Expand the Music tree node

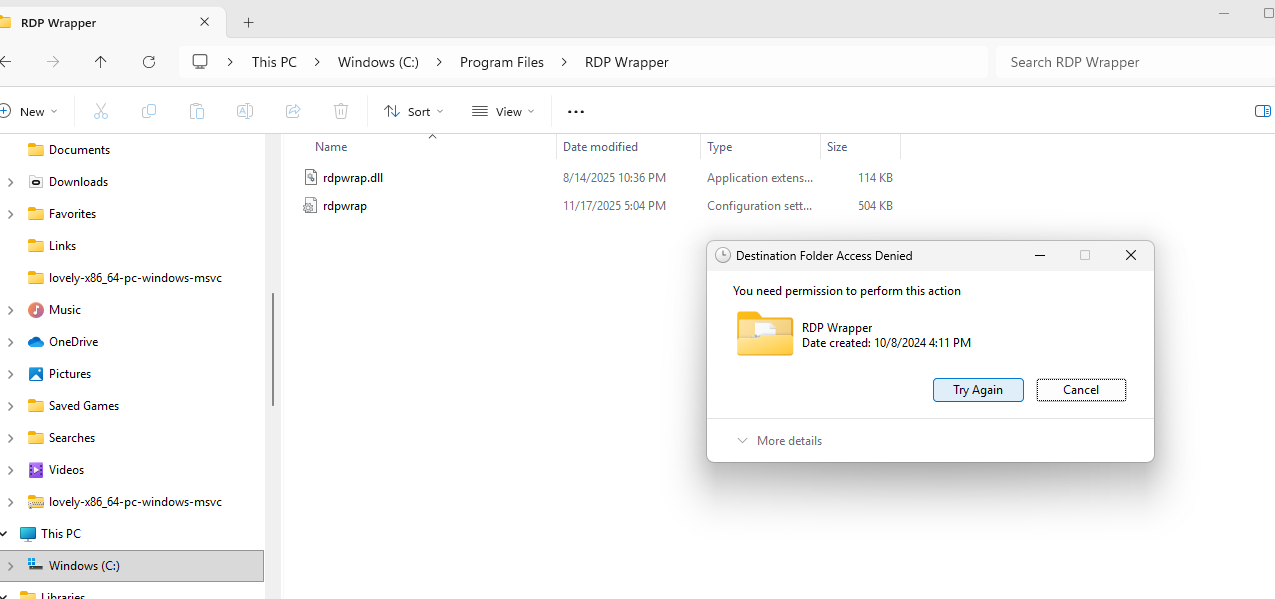10,310
